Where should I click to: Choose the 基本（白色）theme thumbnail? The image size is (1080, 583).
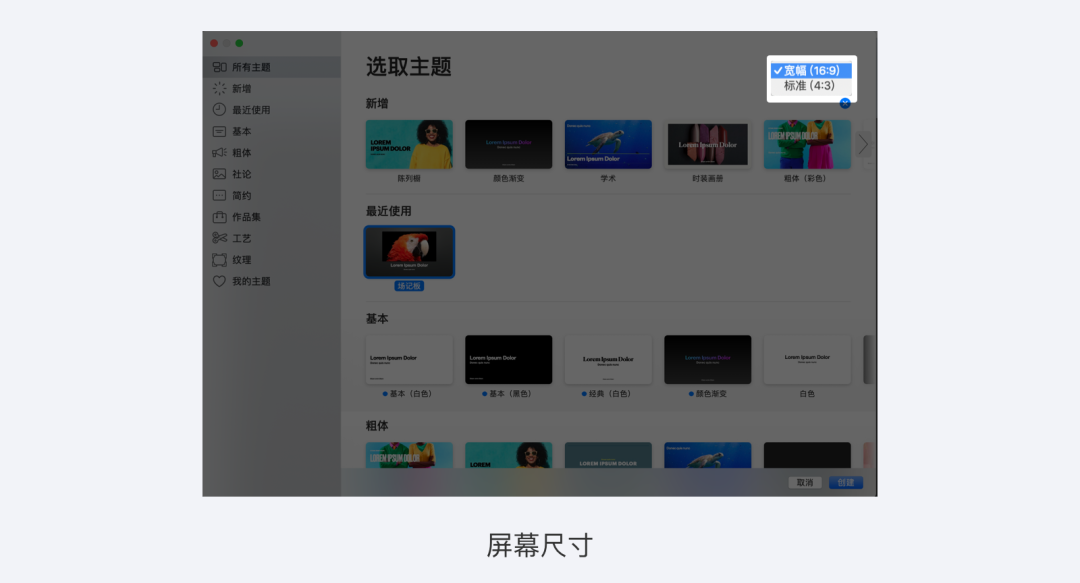click(x=409, y=360)
